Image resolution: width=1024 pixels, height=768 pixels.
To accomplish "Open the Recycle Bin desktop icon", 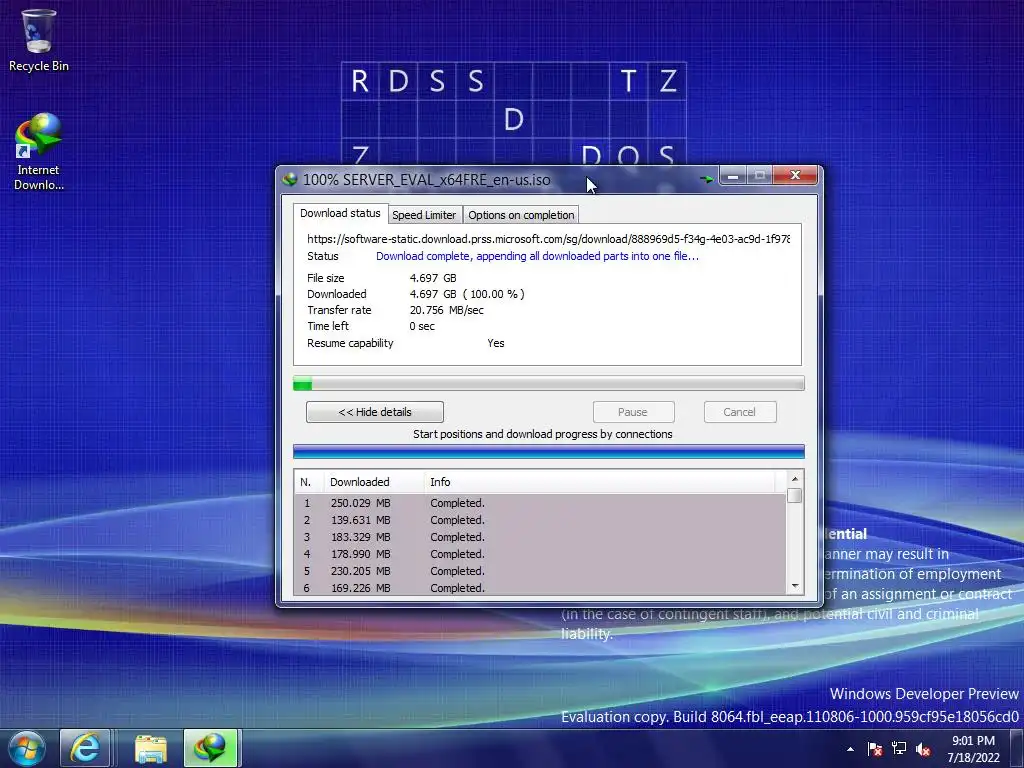I will click(39, 40).
